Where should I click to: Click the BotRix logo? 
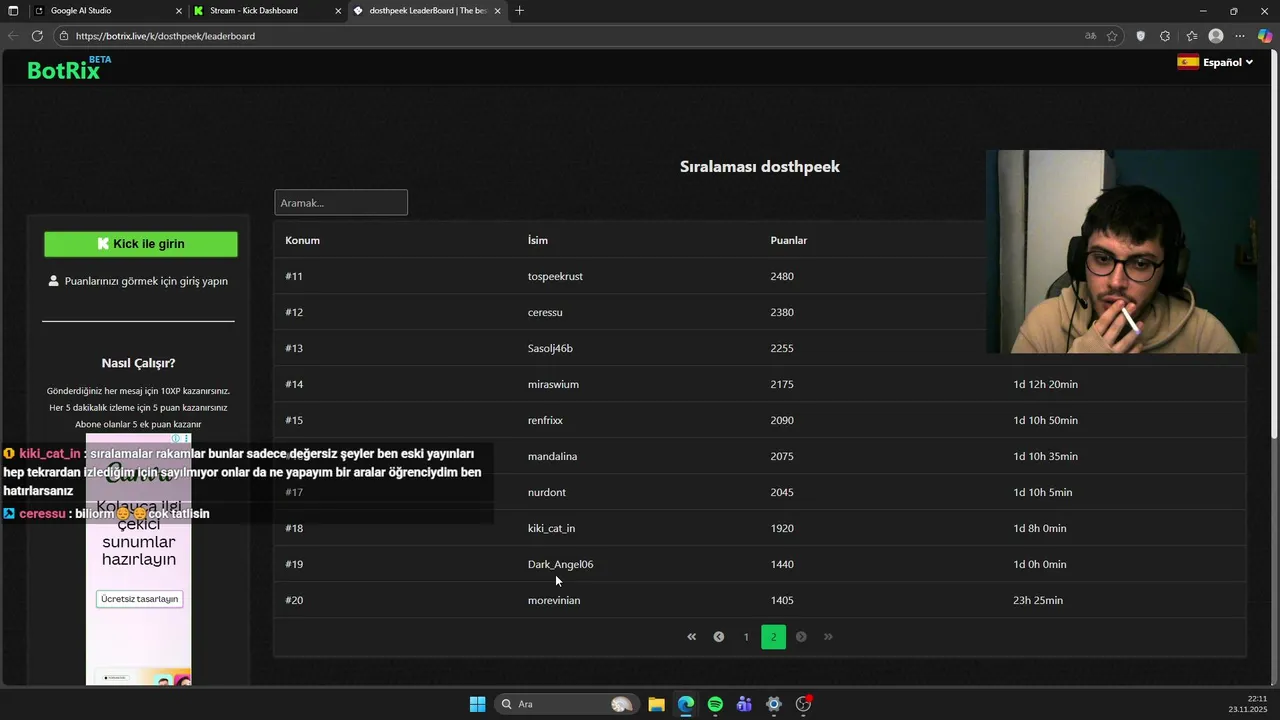[69, 68]
